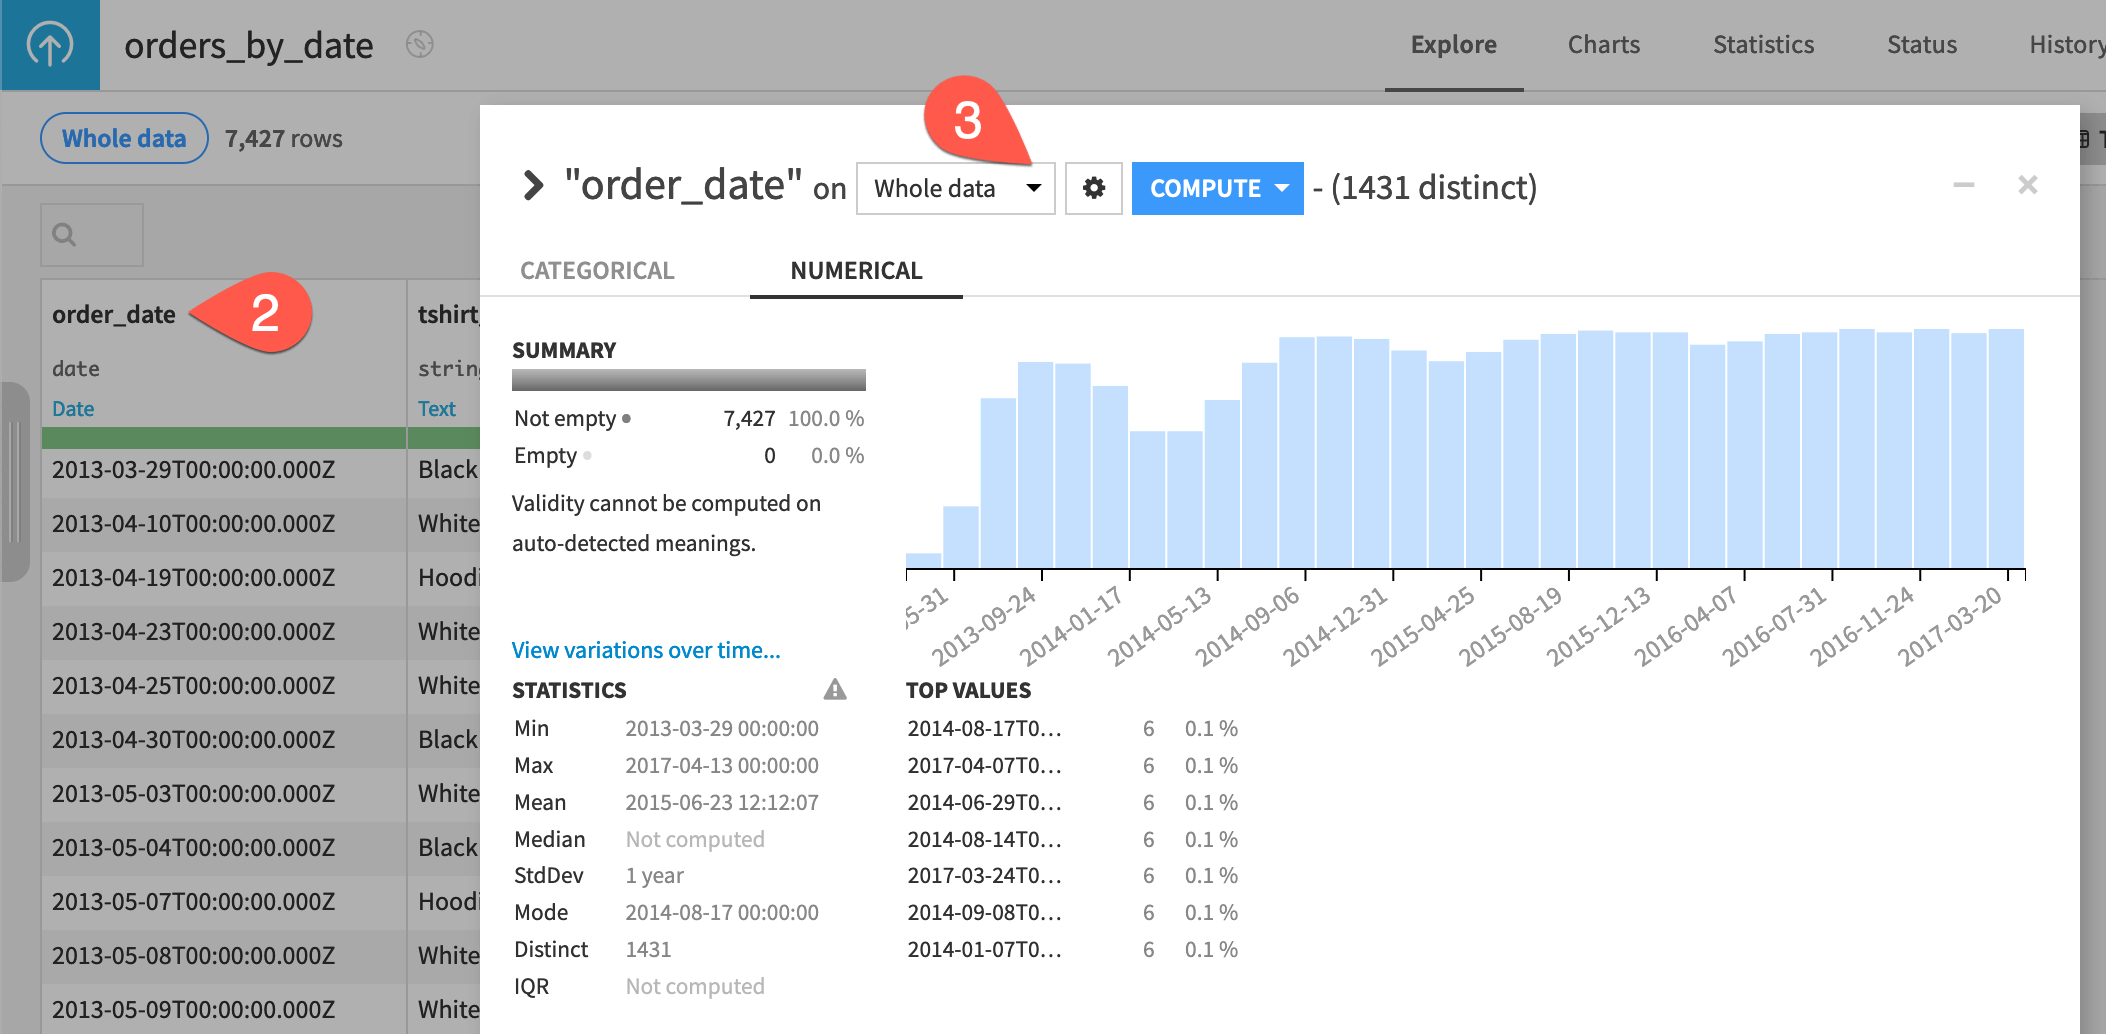
Task: Open the Whole data sampling dropdown
Action: tap(954, 188)
